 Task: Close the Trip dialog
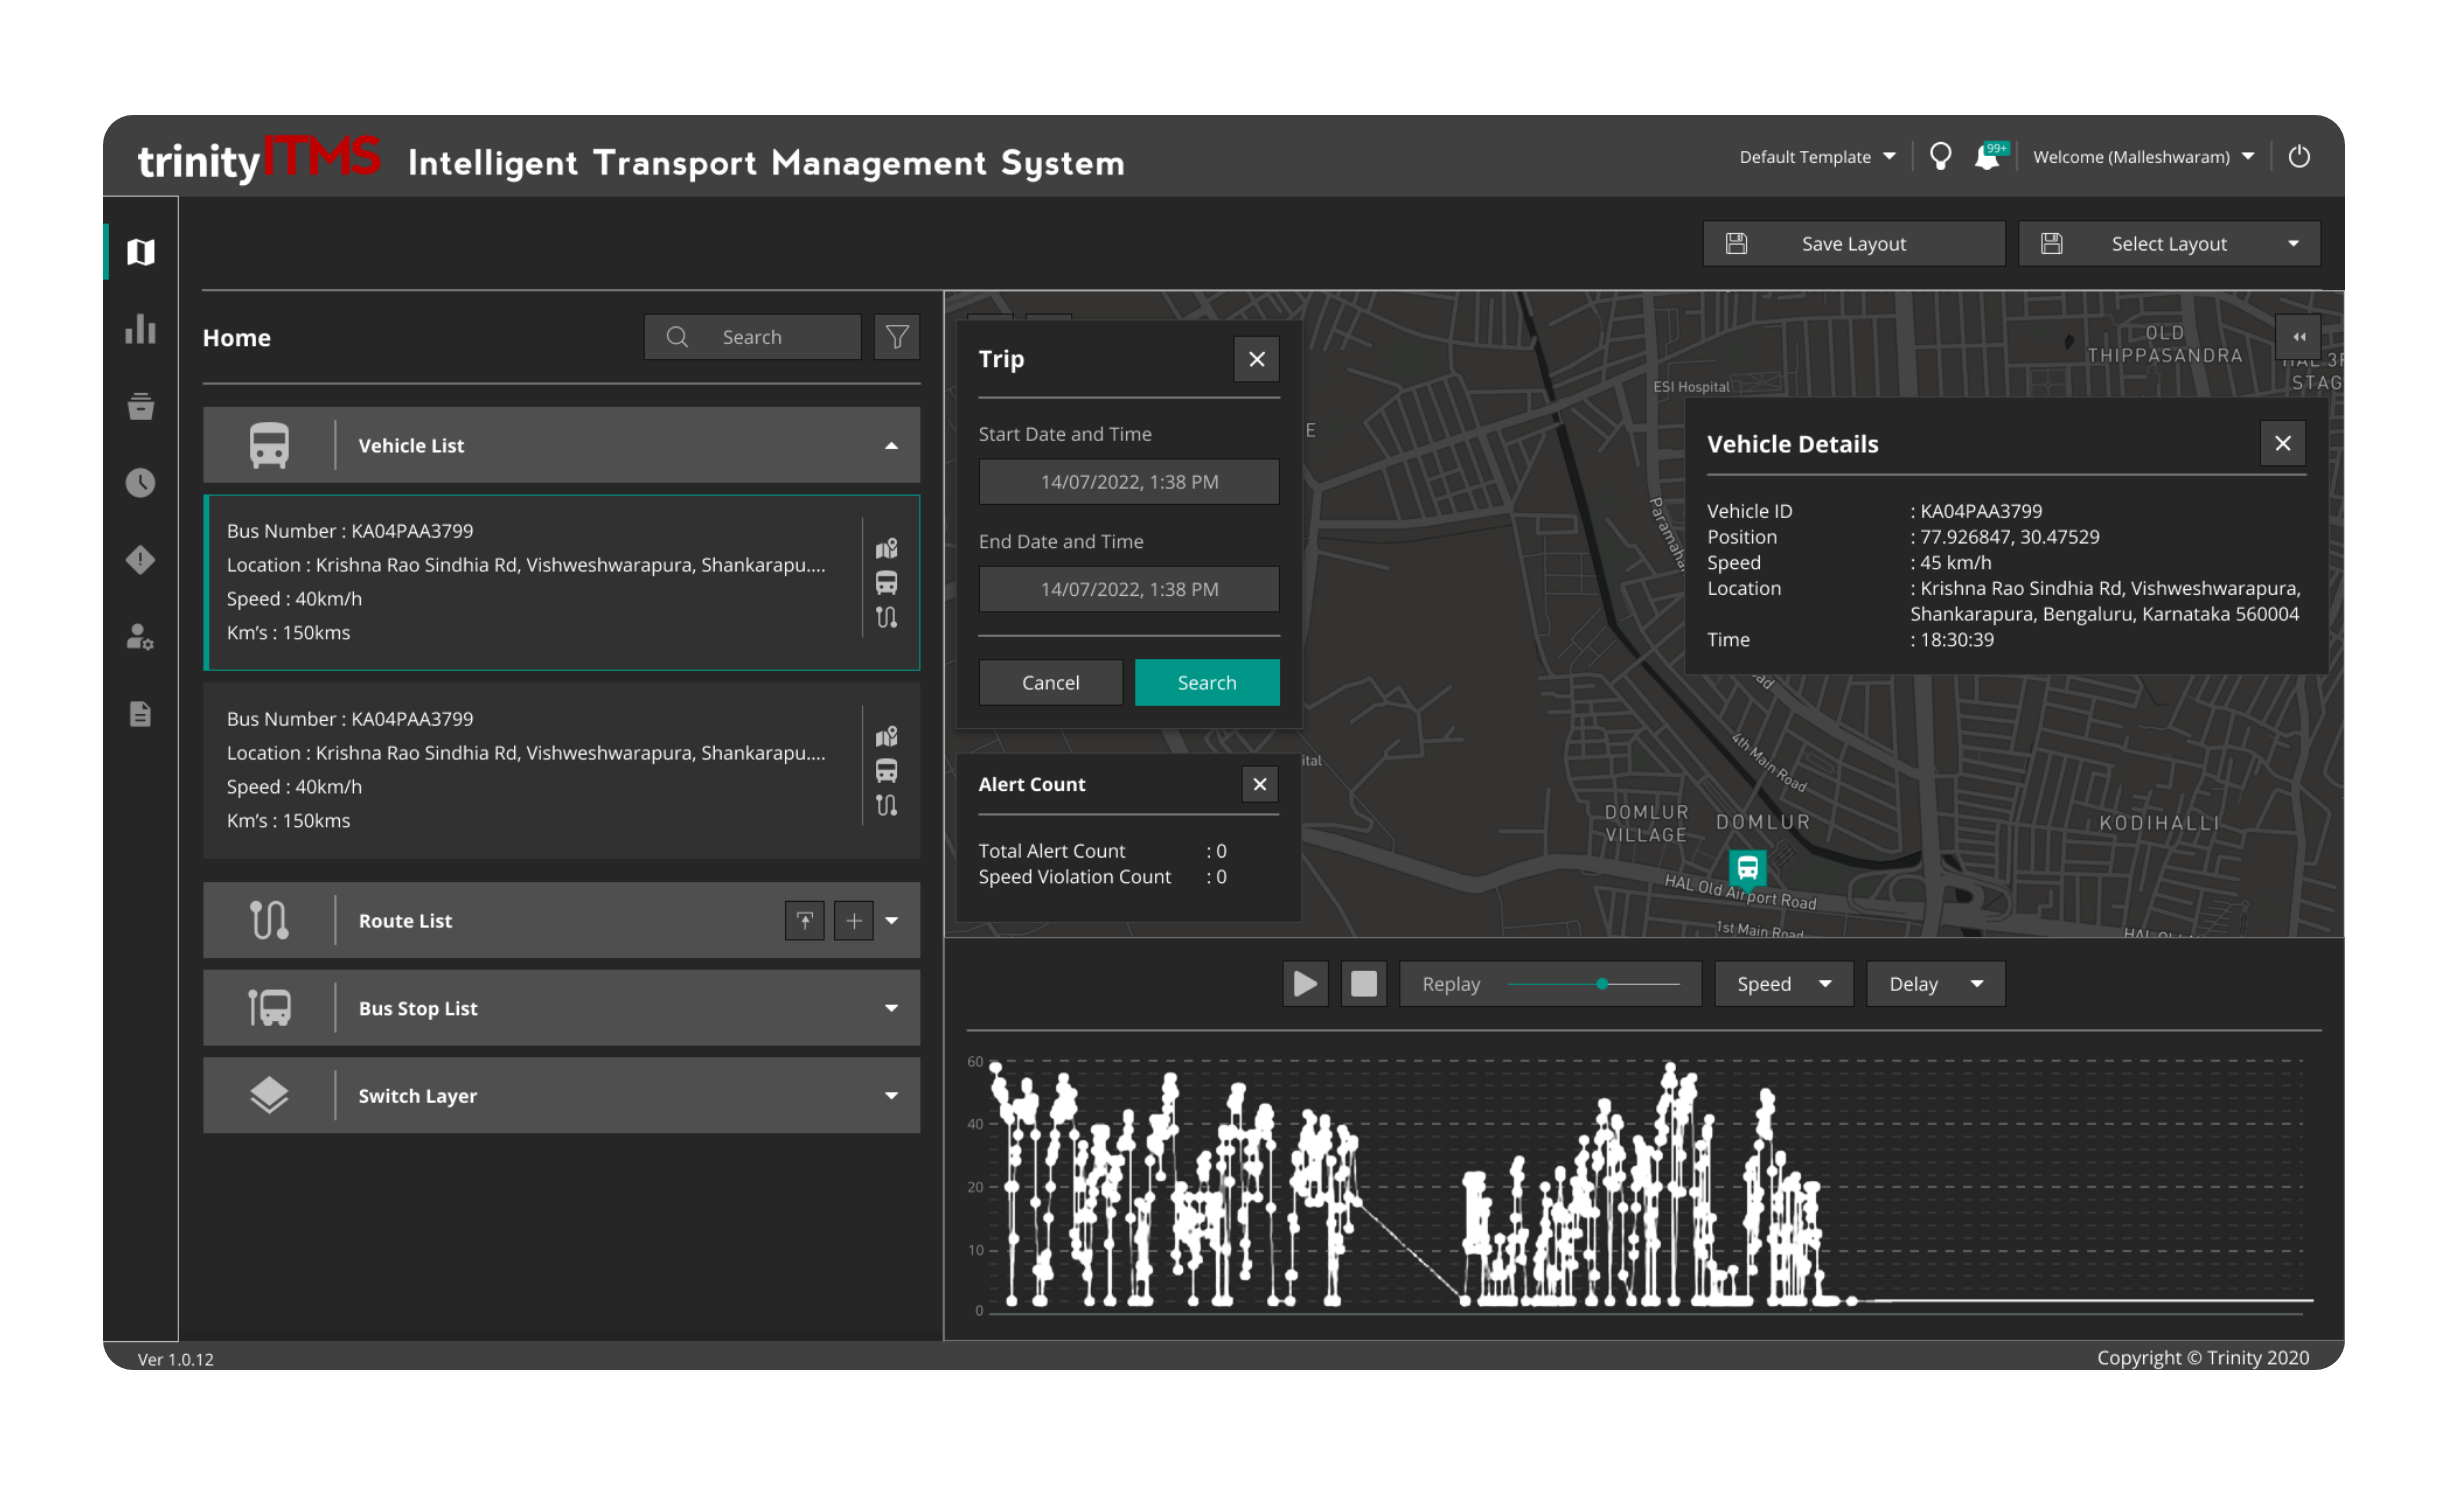[1258, 359]
